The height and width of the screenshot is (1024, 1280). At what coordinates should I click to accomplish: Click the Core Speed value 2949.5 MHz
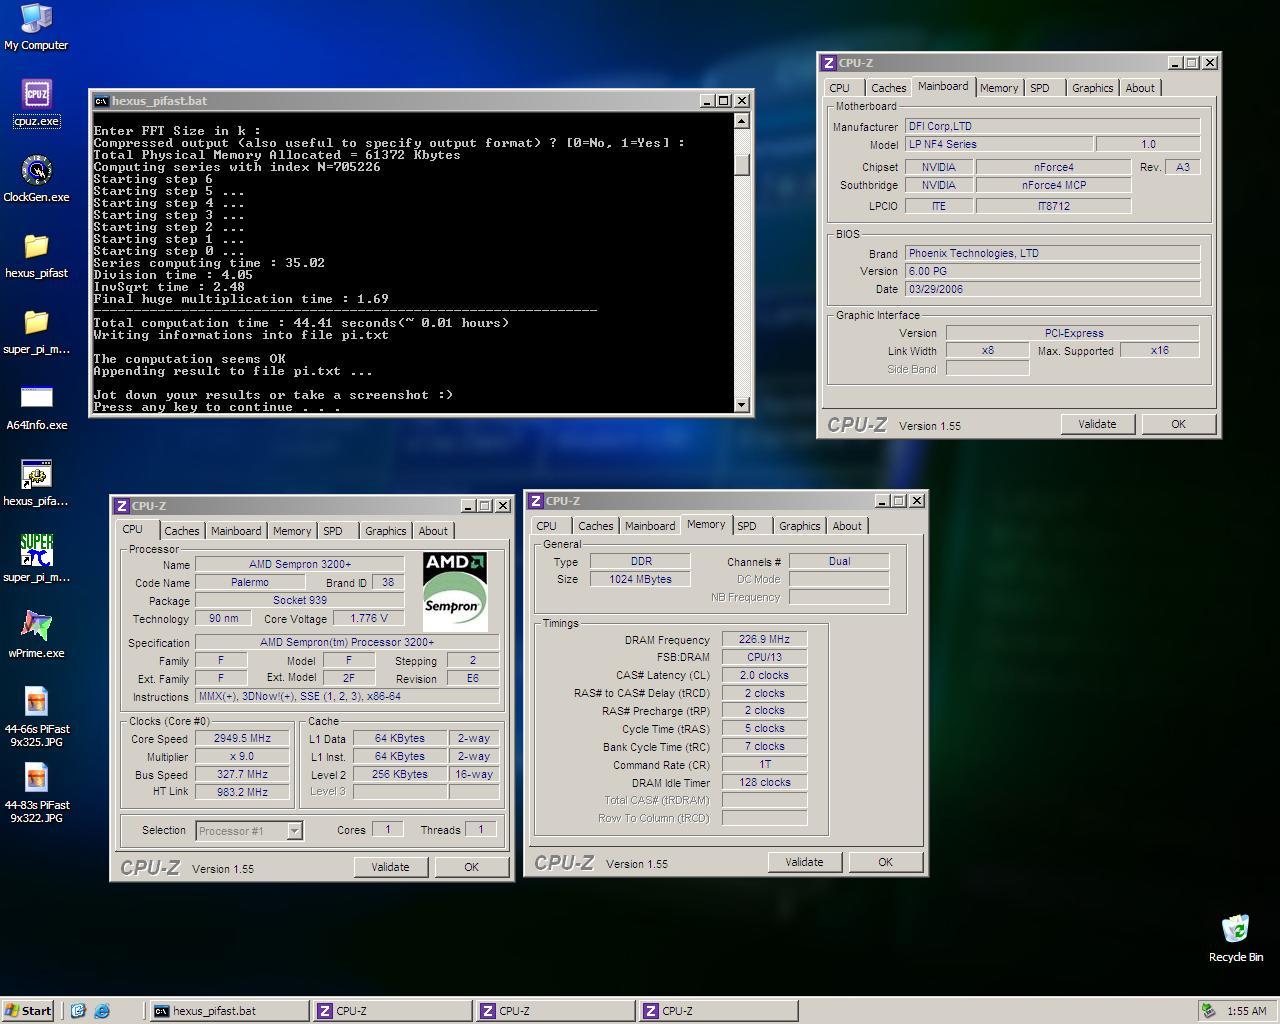point(242,739)
